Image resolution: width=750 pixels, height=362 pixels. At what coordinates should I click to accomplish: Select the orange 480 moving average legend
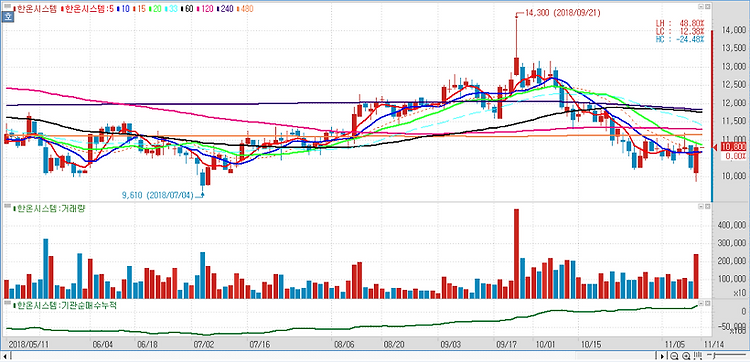point(245,9)
